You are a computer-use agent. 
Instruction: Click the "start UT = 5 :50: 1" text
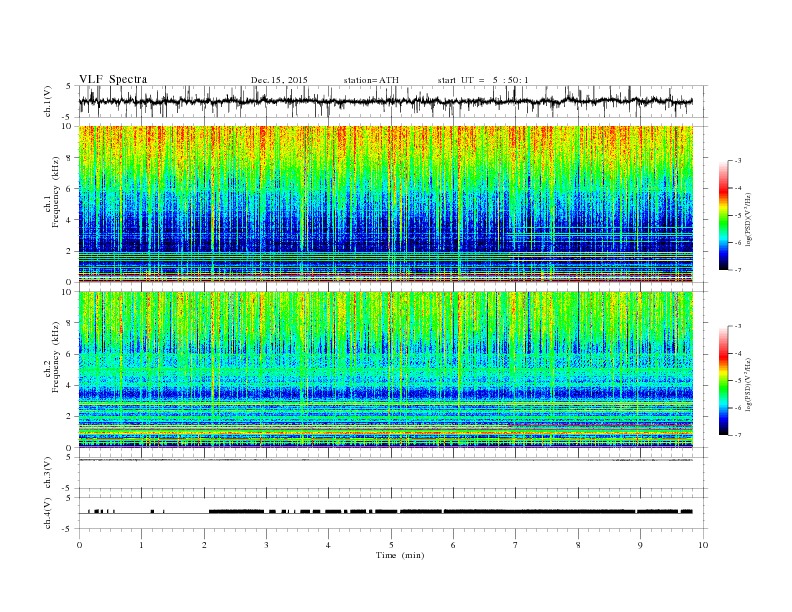tap(483, 80)
